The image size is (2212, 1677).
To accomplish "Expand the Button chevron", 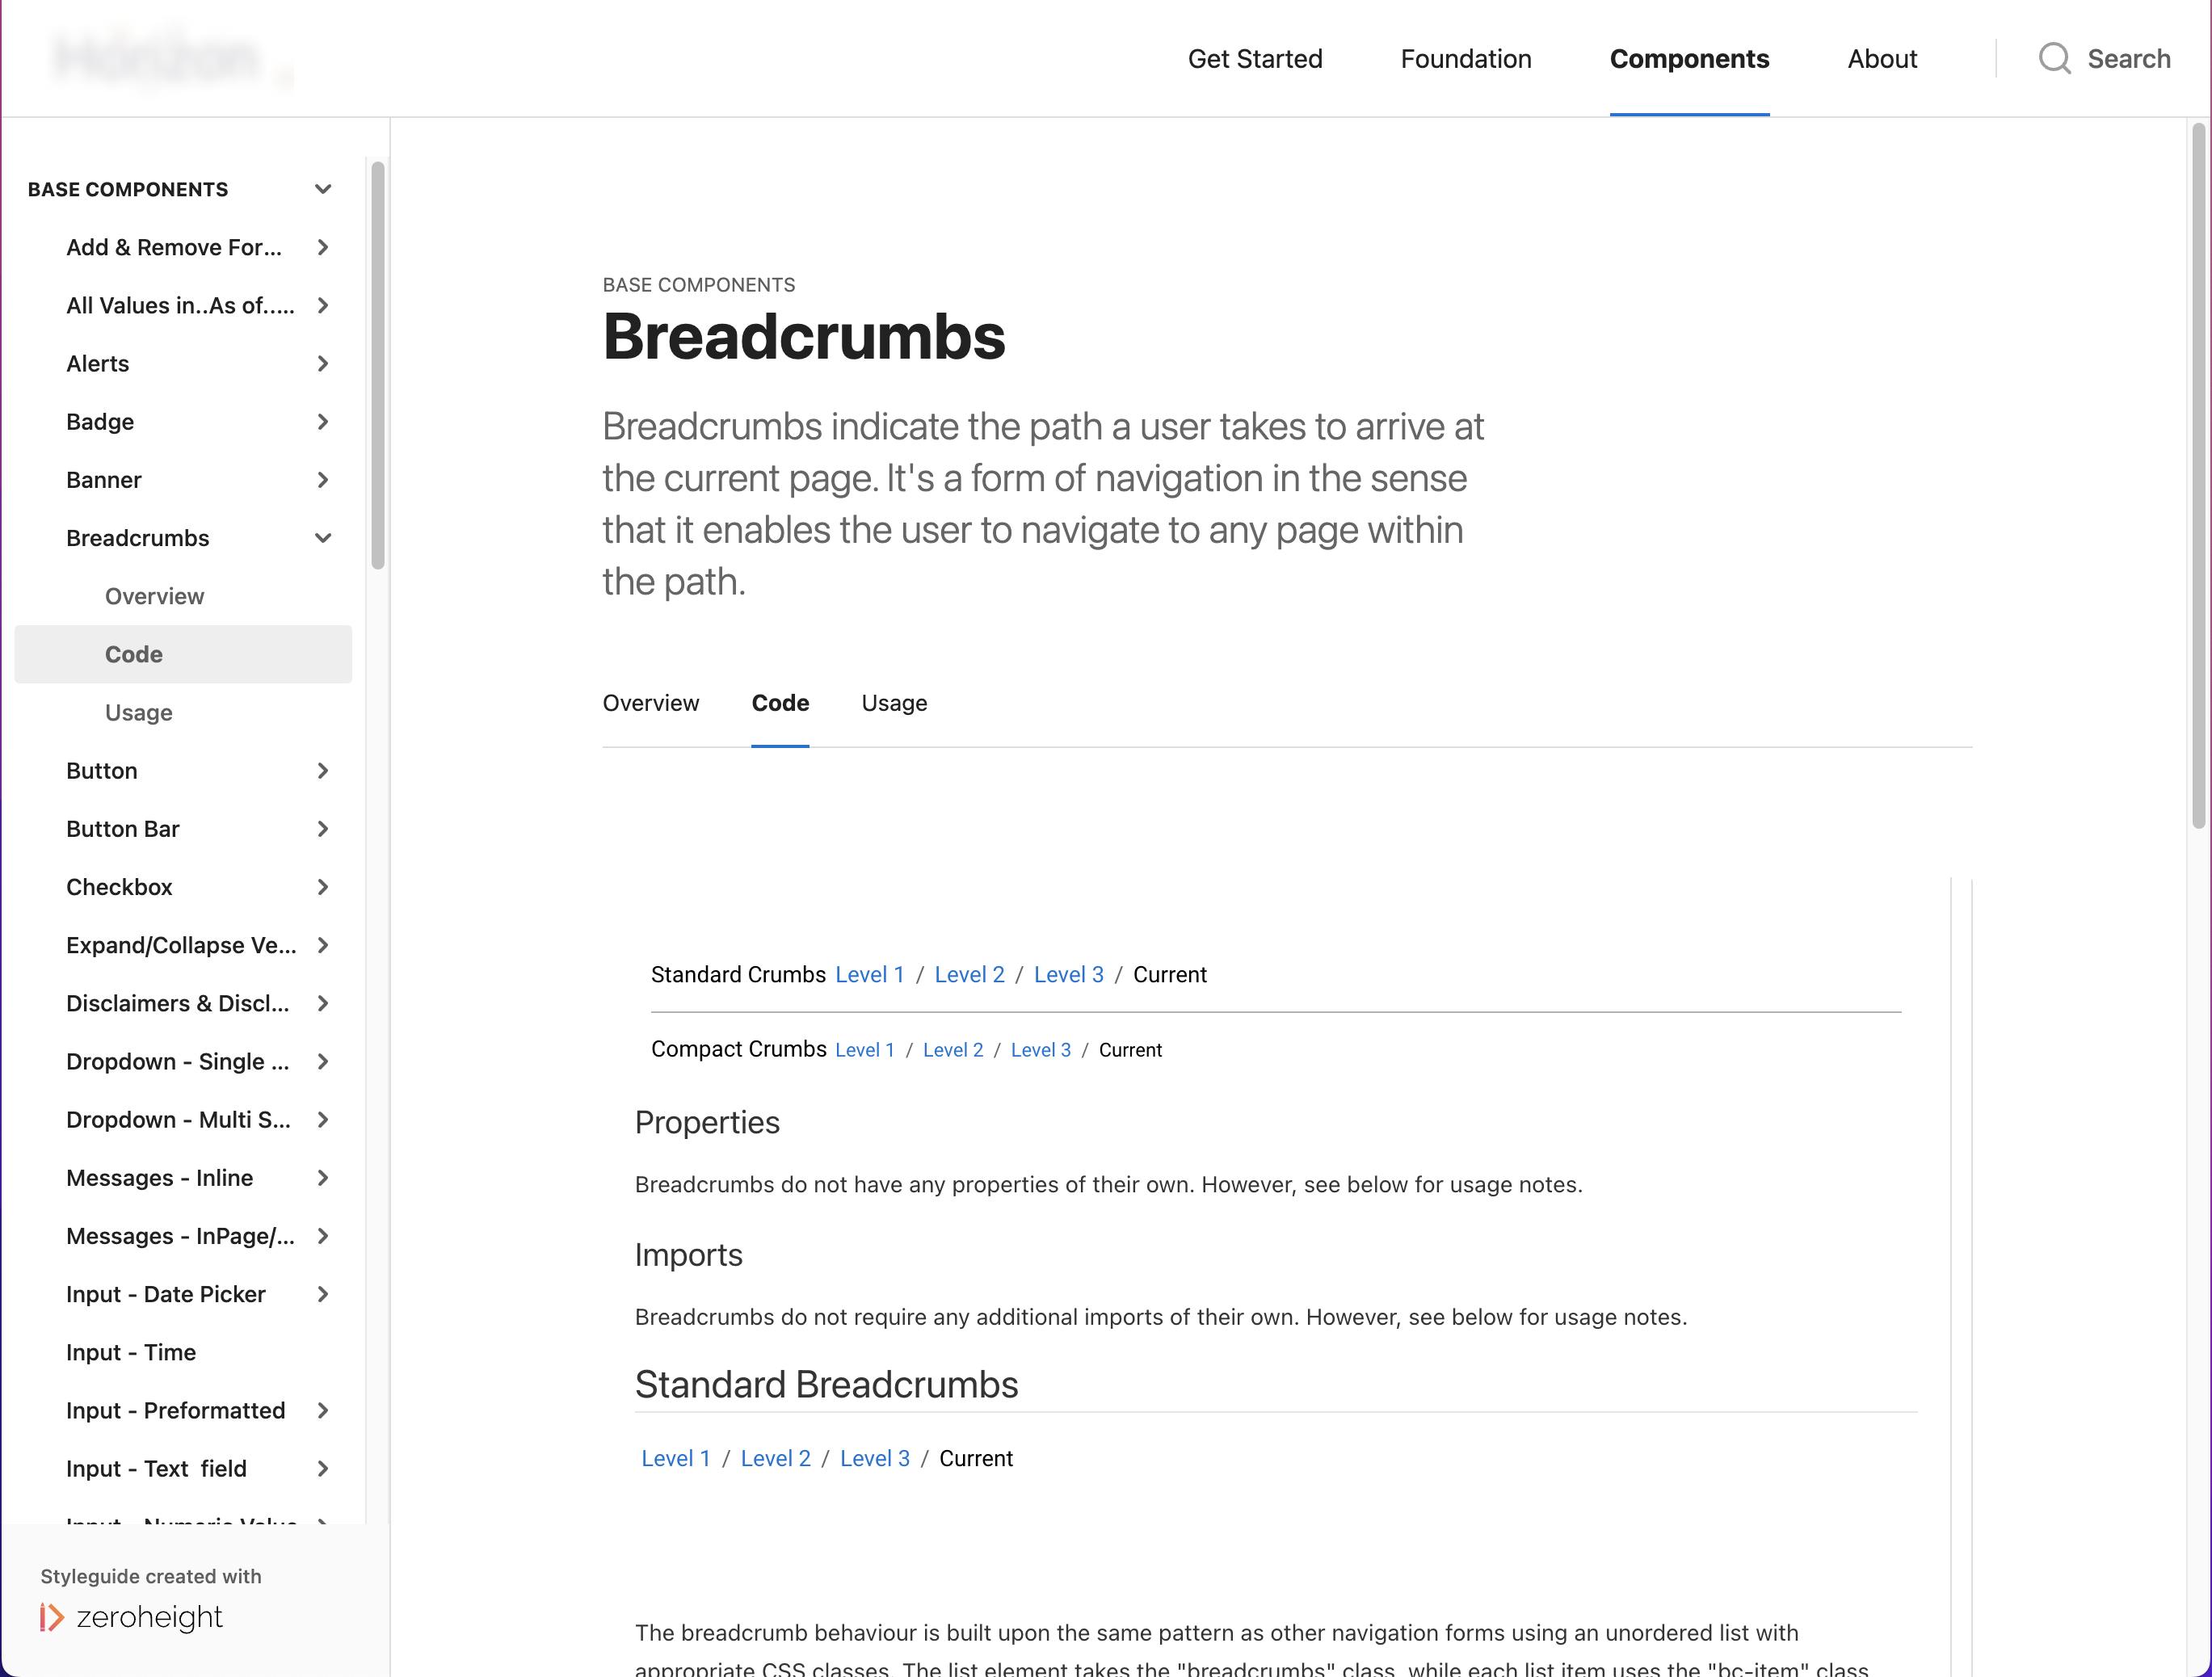I will (x=322, y=770).
